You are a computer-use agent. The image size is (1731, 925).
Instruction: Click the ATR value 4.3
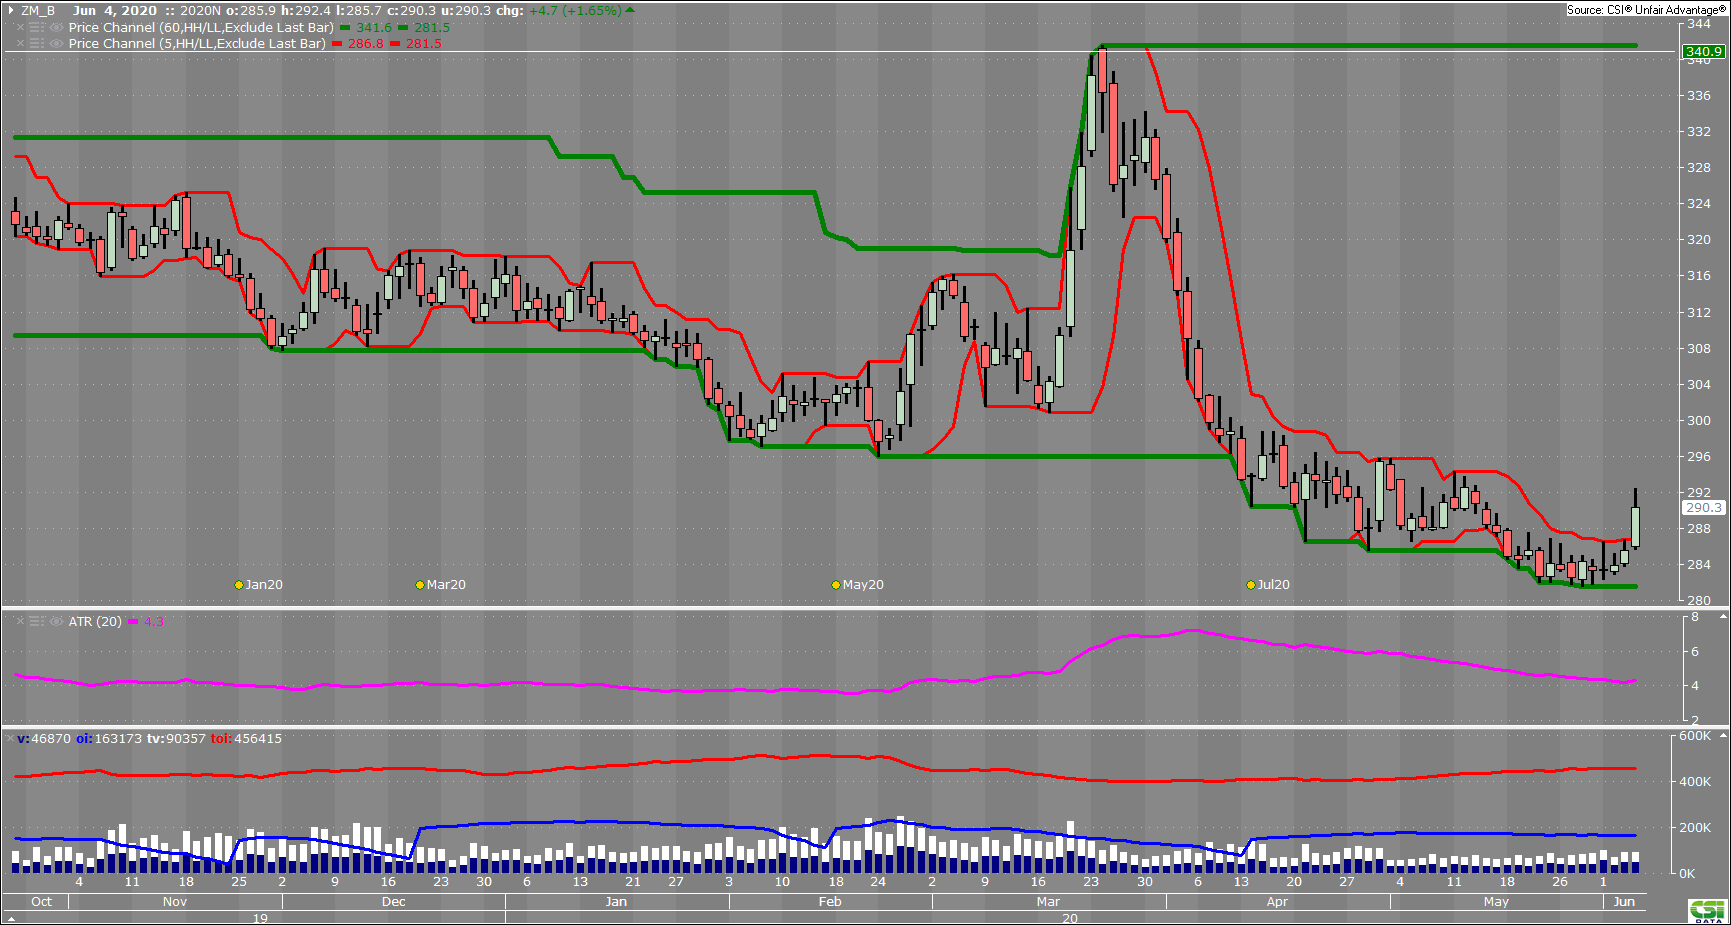(153, 622)
